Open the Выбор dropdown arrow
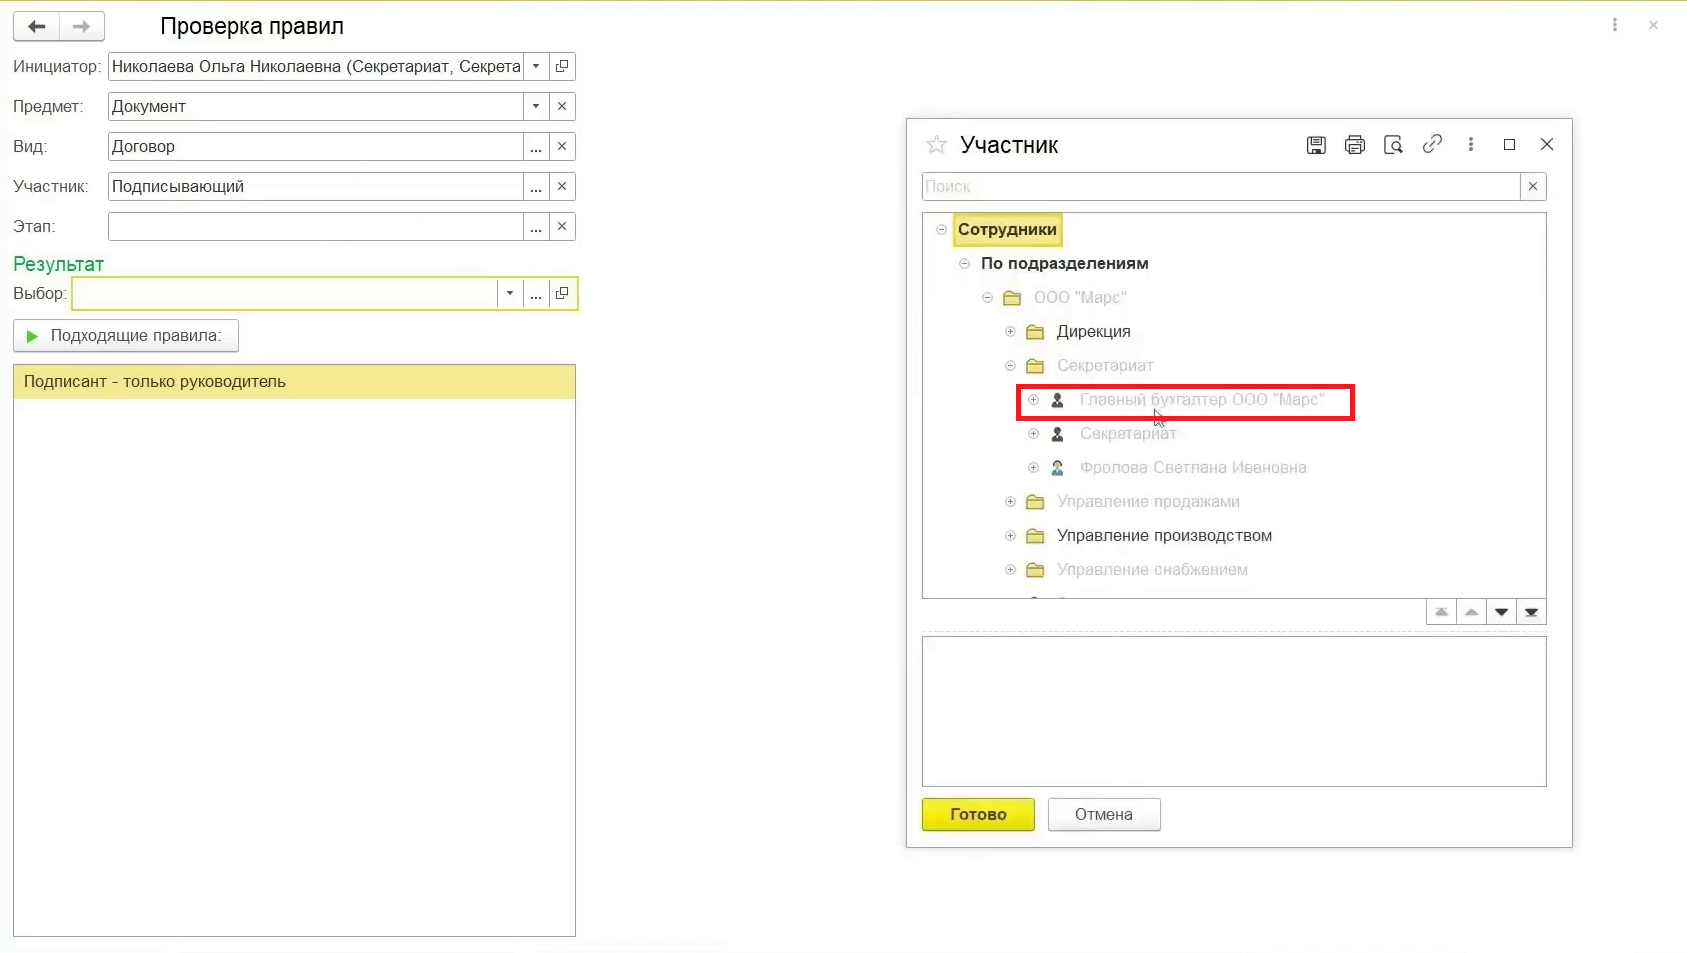This screenshot has height=953, width=1687. [510, 294]
